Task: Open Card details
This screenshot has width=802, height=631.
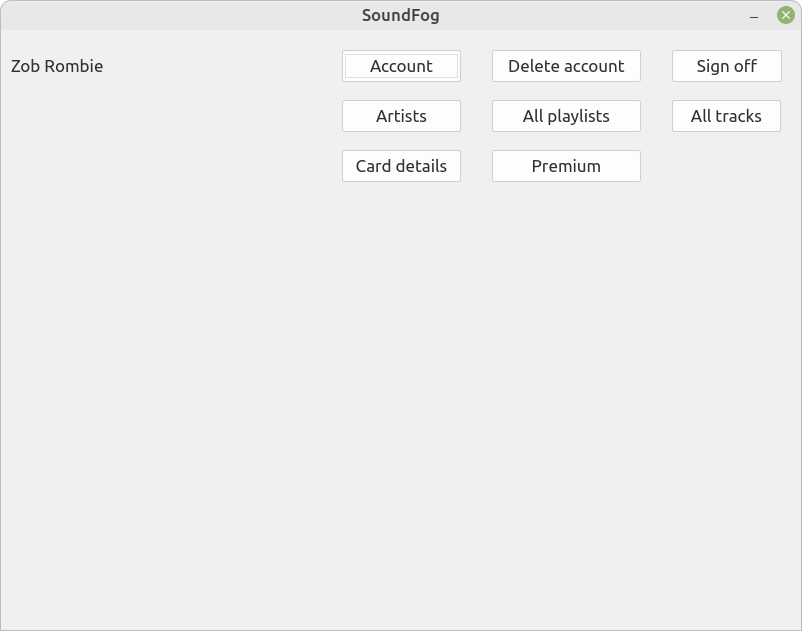Action: point(401,166)
